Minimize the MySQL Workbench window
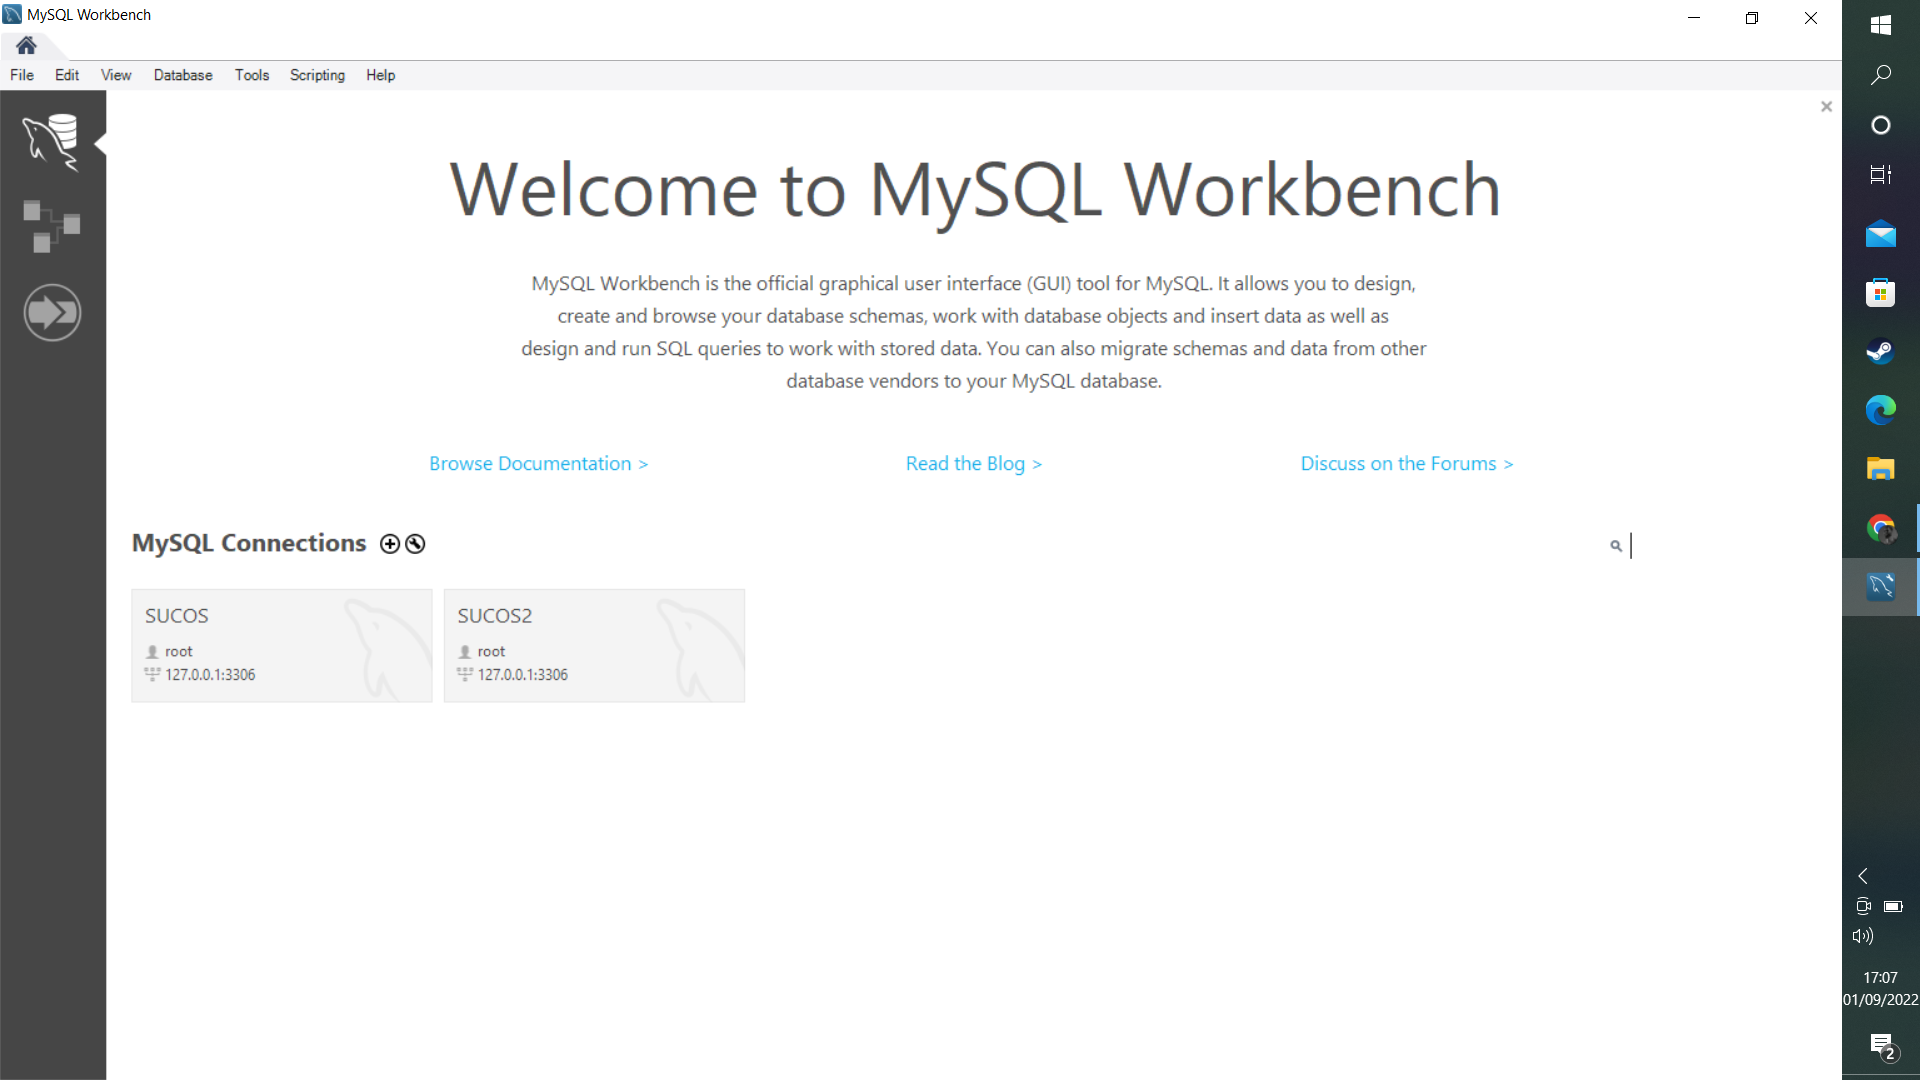This screenshot has width=1920, height=1080. pos(1694,18)
